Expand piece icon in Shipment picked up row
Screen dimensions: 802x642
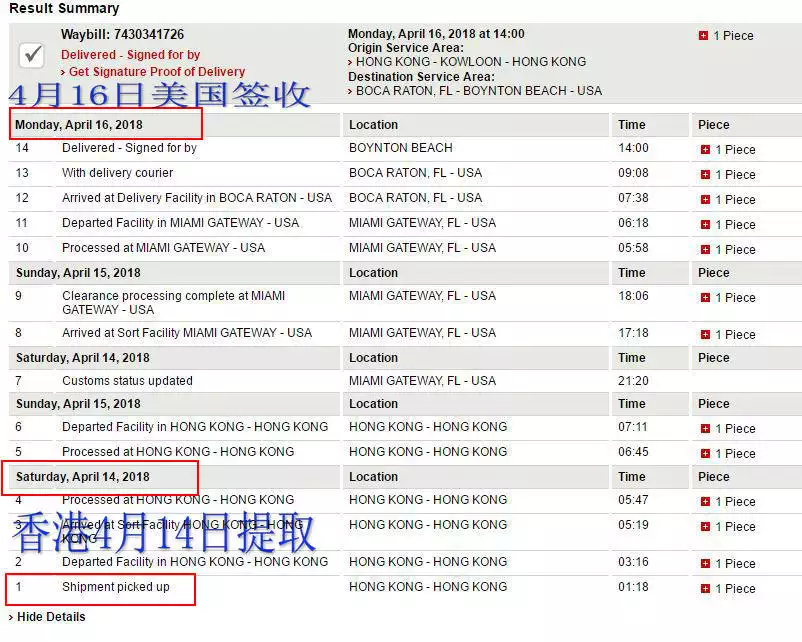[x=705, y=588]
